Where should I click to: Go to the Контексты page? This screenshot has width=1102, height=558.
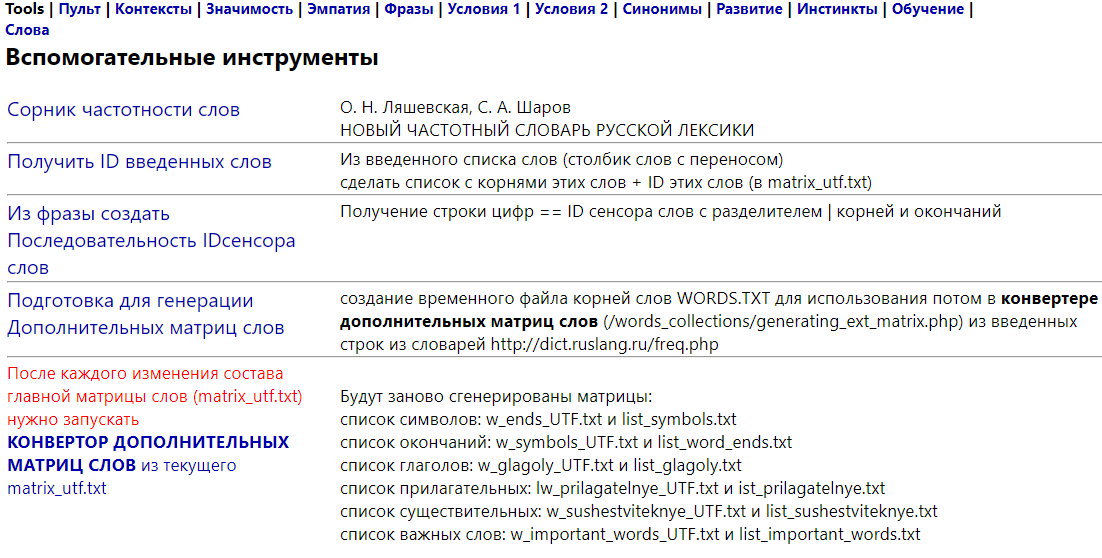tap(152, 9)
